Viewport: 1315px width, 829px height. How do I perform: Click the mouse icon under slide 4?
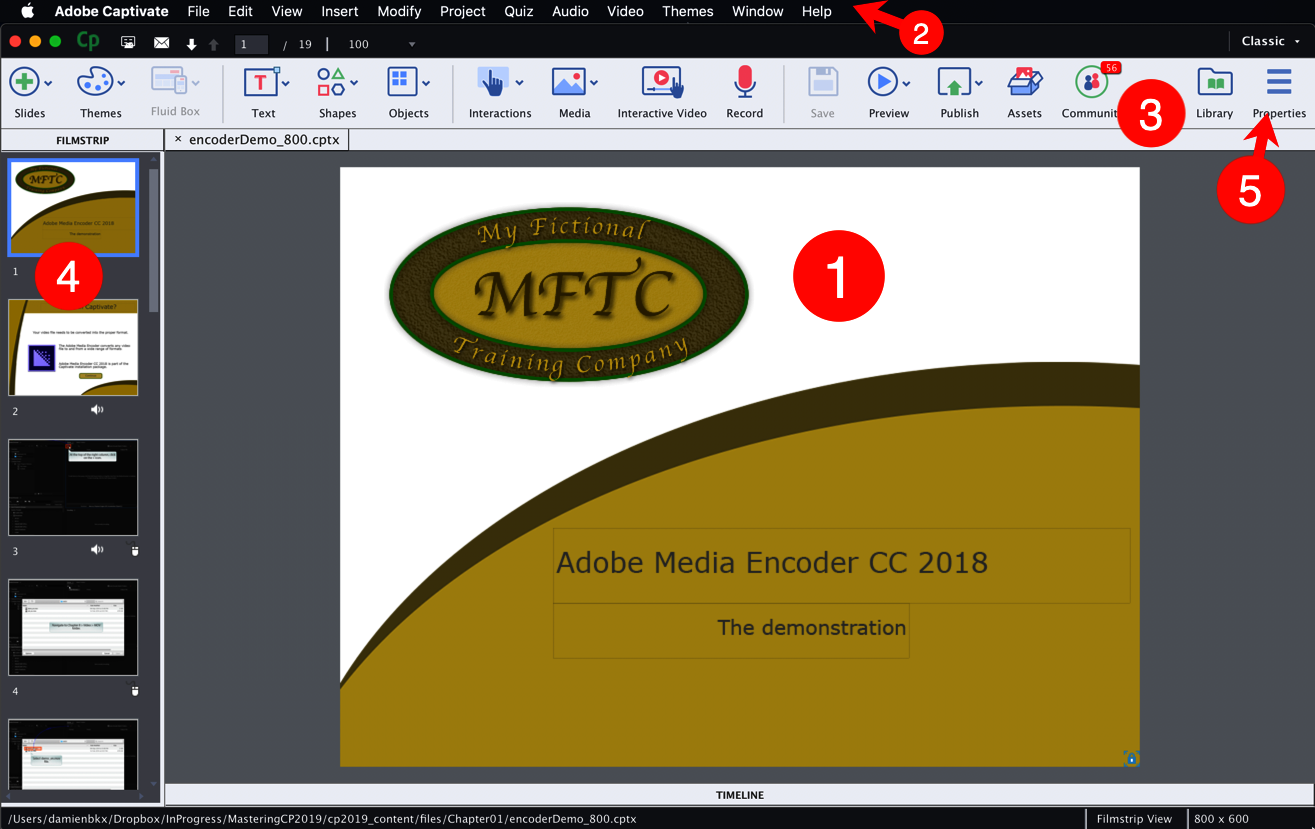pos(135,690)
